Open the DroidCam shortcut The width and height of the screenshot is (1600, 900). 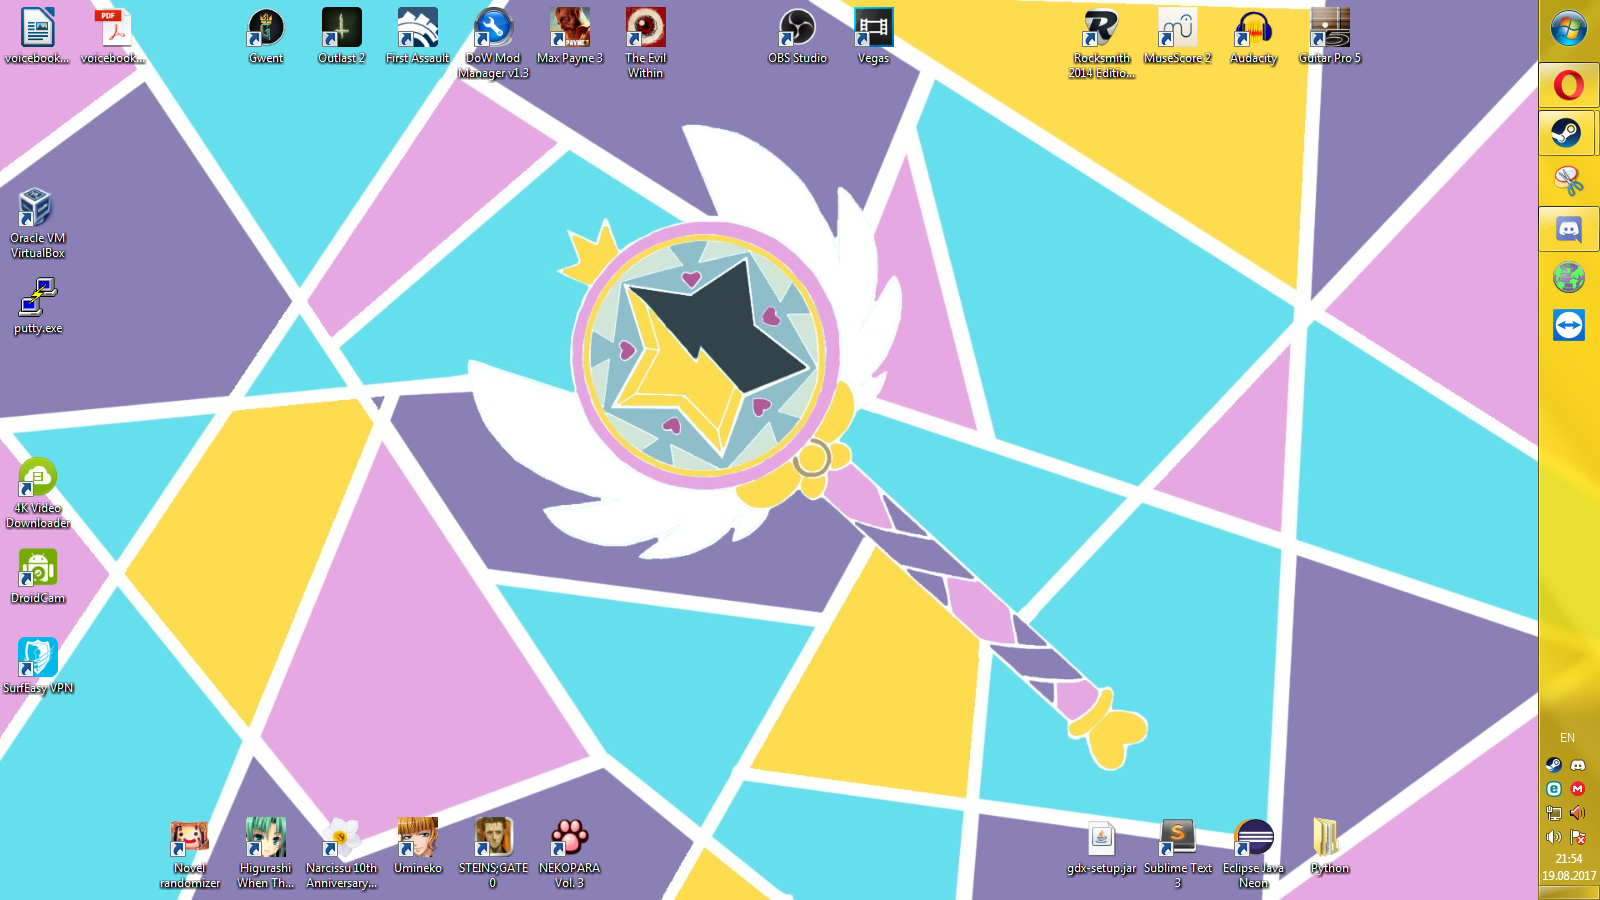pos(38,576)
